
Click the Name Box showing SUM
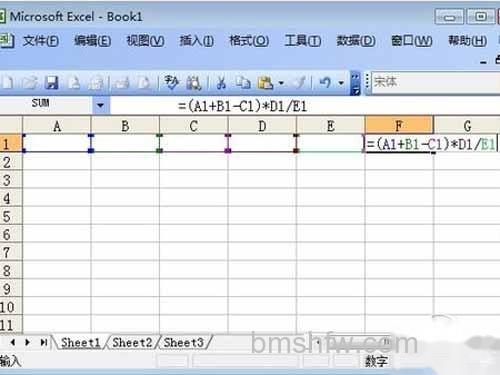(x=46, y=106)
